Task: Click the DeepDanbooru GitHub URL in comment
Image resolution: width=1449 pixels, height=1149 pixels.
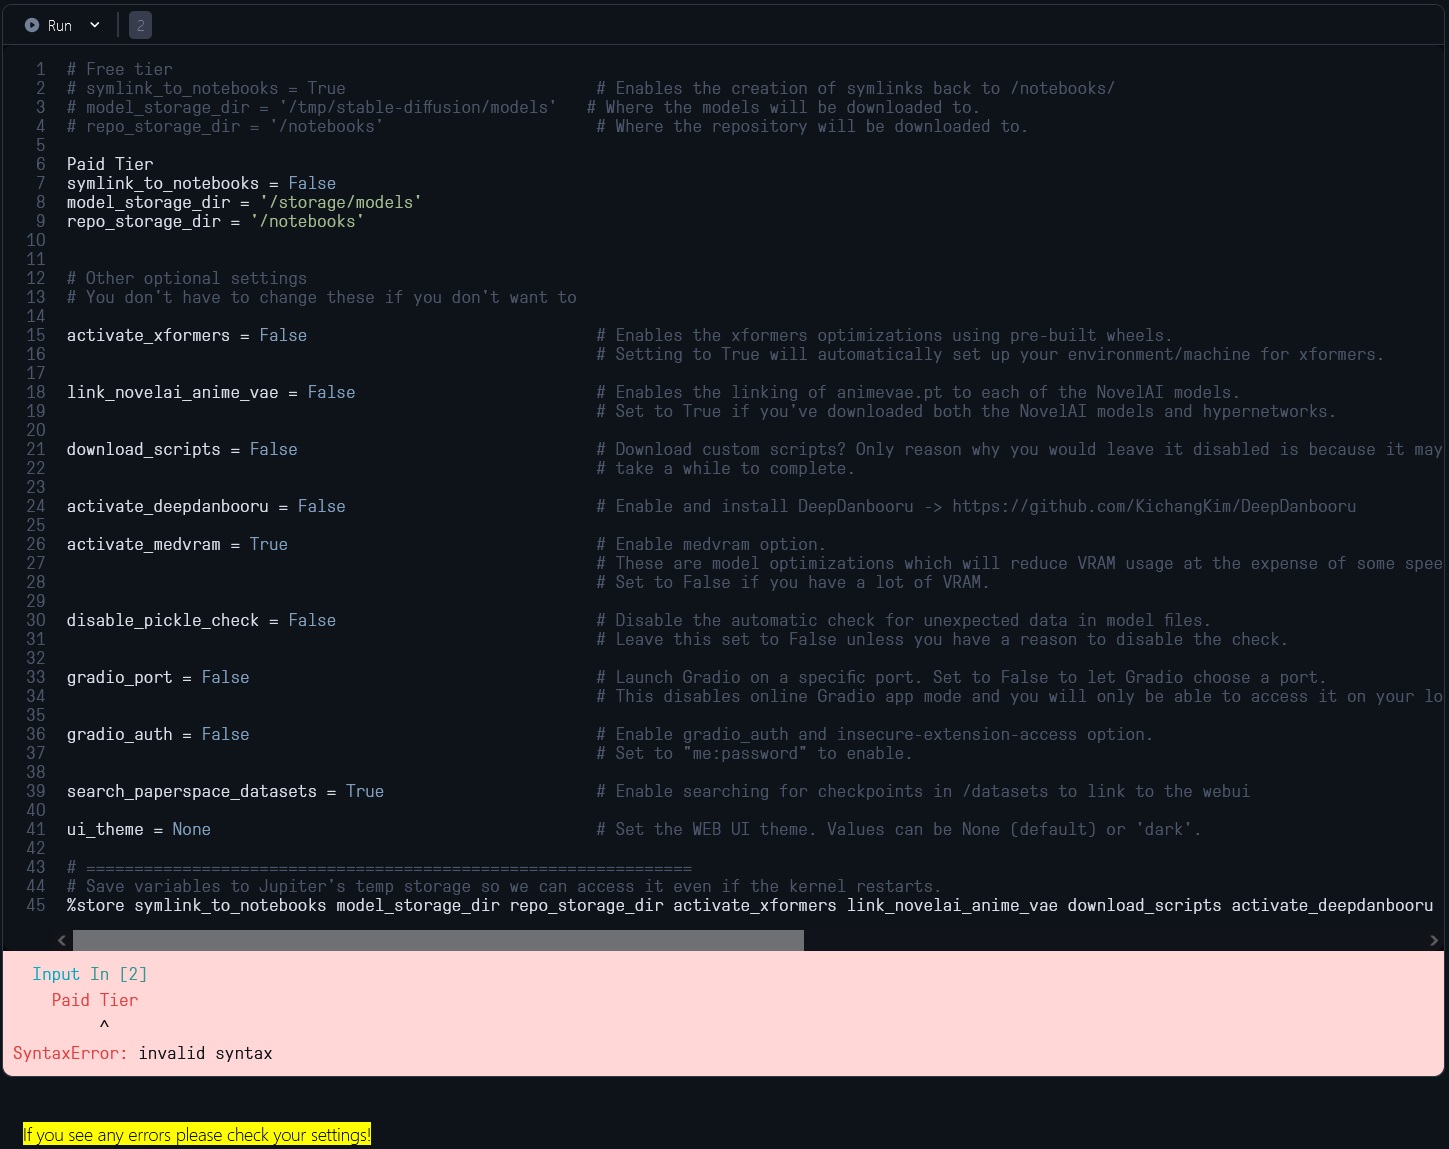Action: tap(1154, 506)
